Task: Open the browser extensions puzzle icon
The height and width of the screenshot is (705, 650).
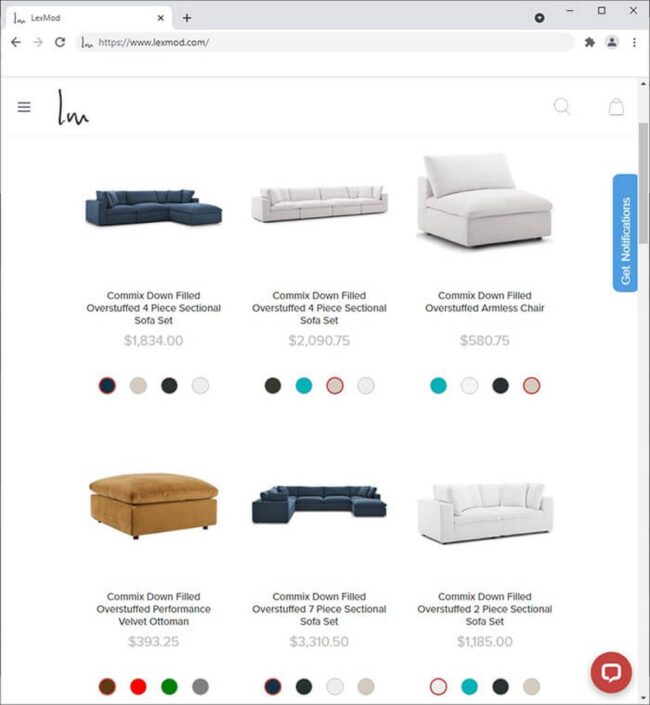Action: (589, 42)
